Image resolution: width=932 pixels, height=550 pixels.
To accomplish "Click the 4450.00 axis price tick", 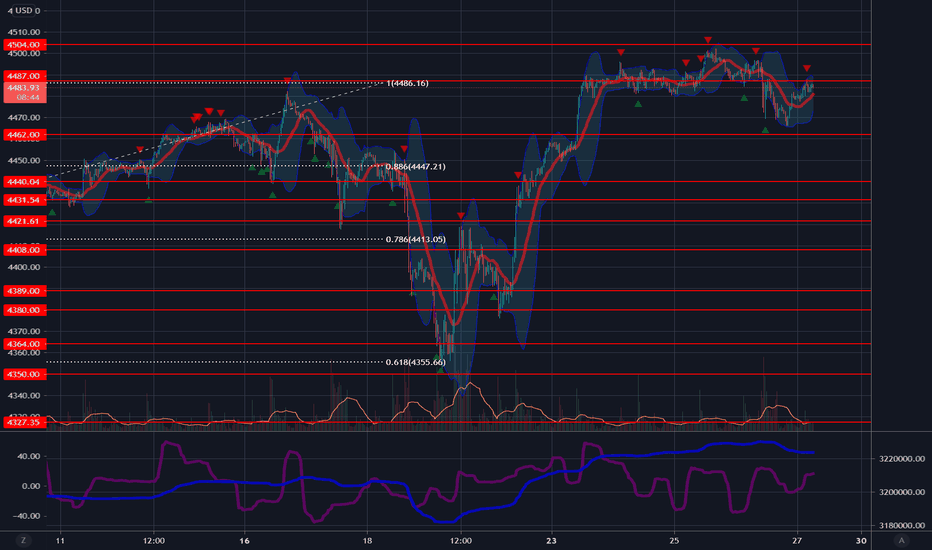I will click(x=24, y=161).
